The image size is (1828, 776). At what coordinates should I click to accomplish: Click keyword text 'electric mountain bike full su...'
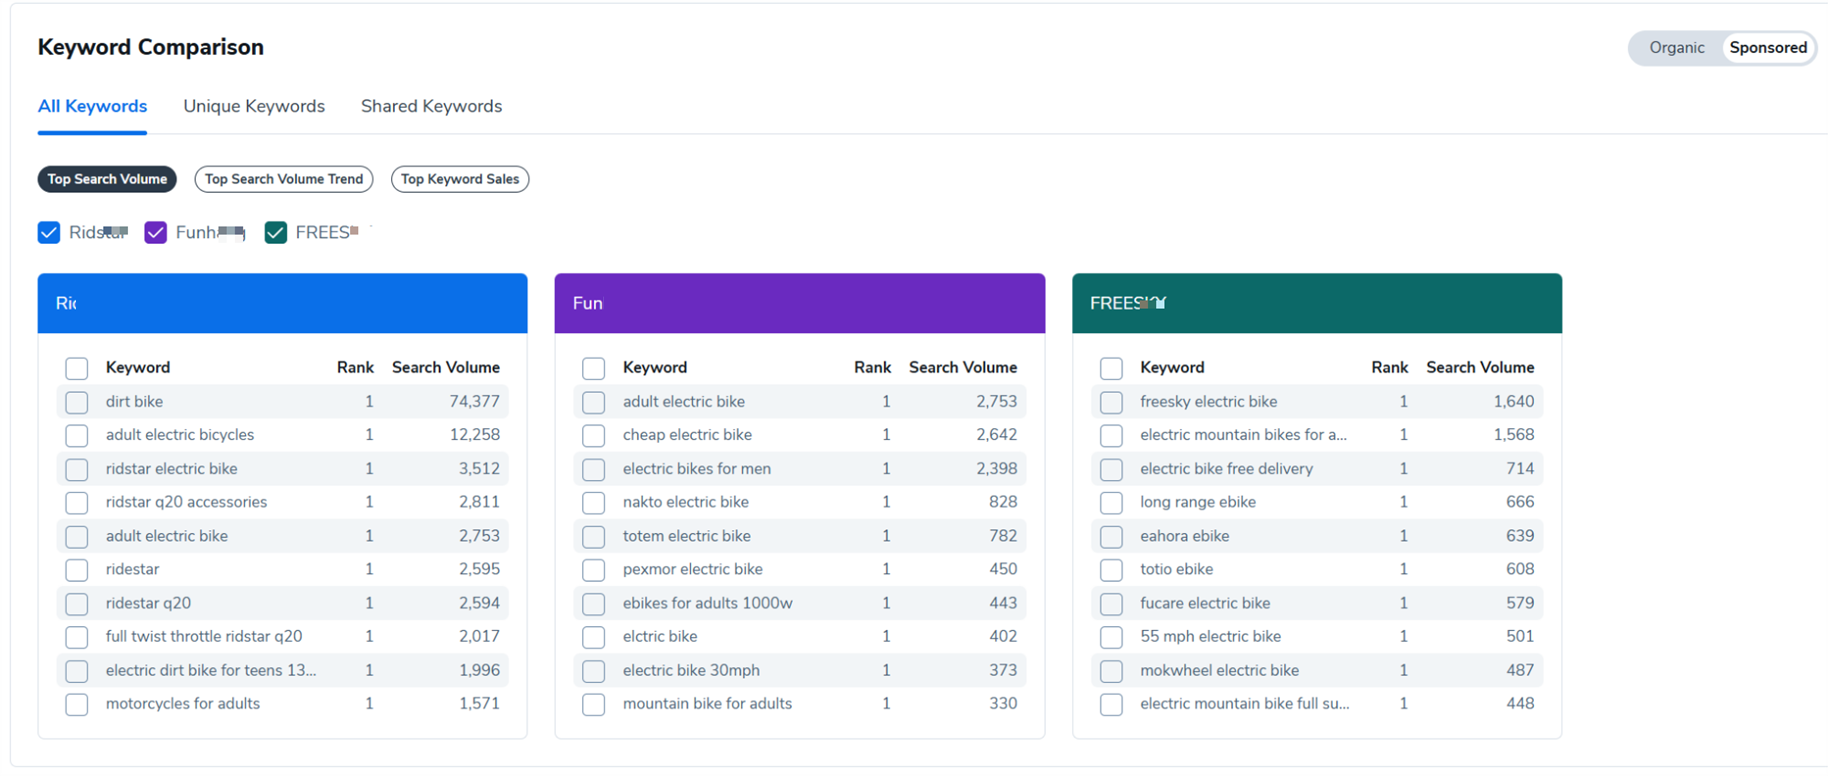click(1244, 703)
